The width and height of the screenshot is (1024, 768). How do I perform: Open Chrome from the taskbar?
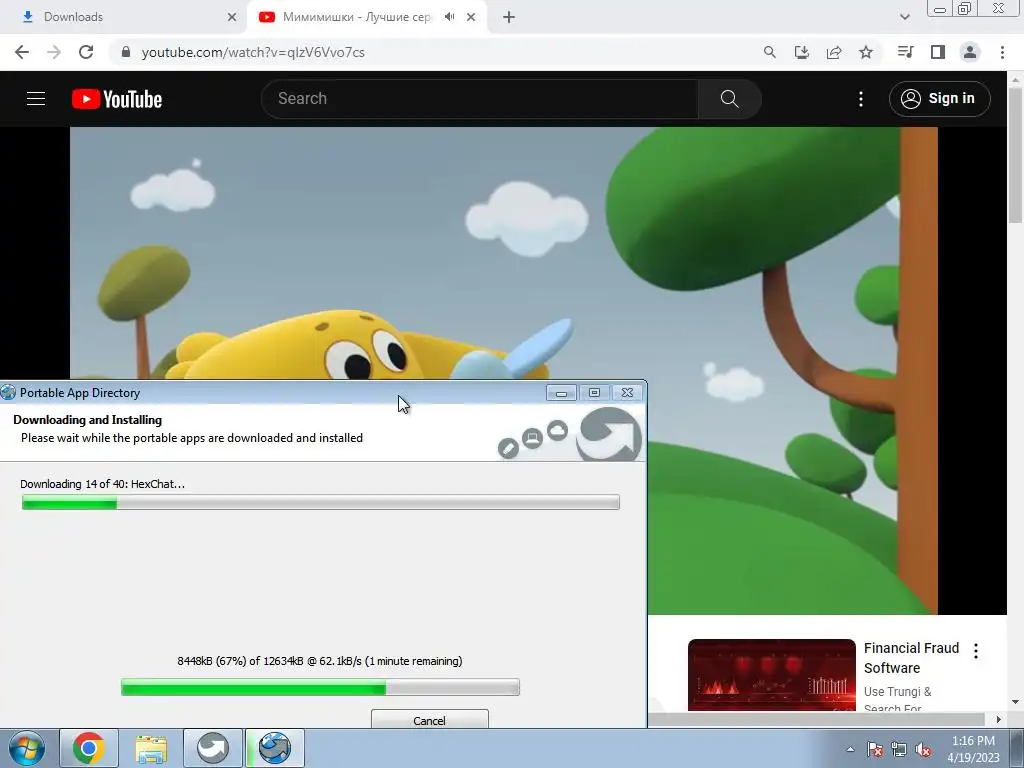coord(89,748)
